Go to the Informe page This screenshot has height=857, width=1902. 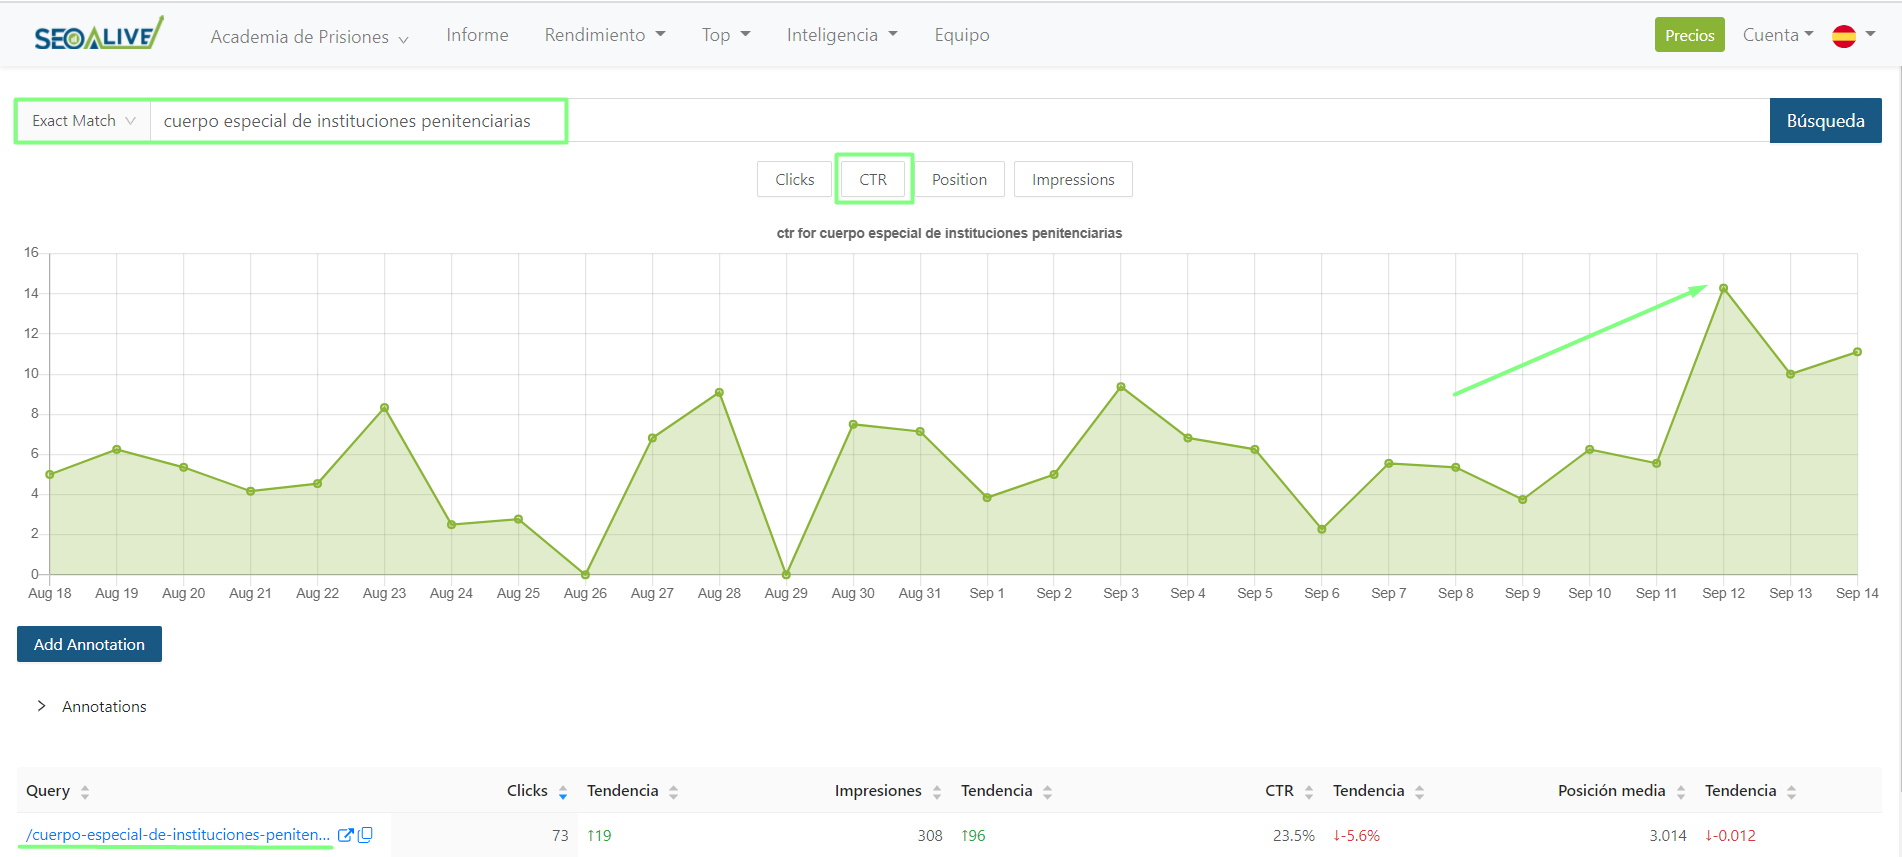pyautogui.click(x=477, y=35)
